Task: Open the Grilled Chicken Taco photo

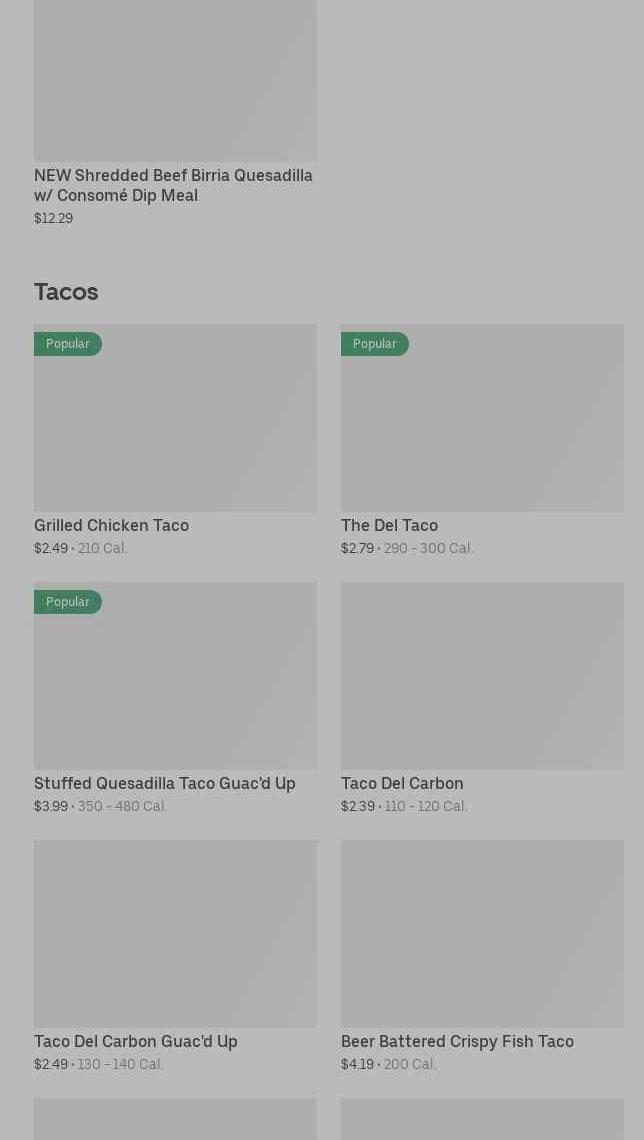Action: 175,430
